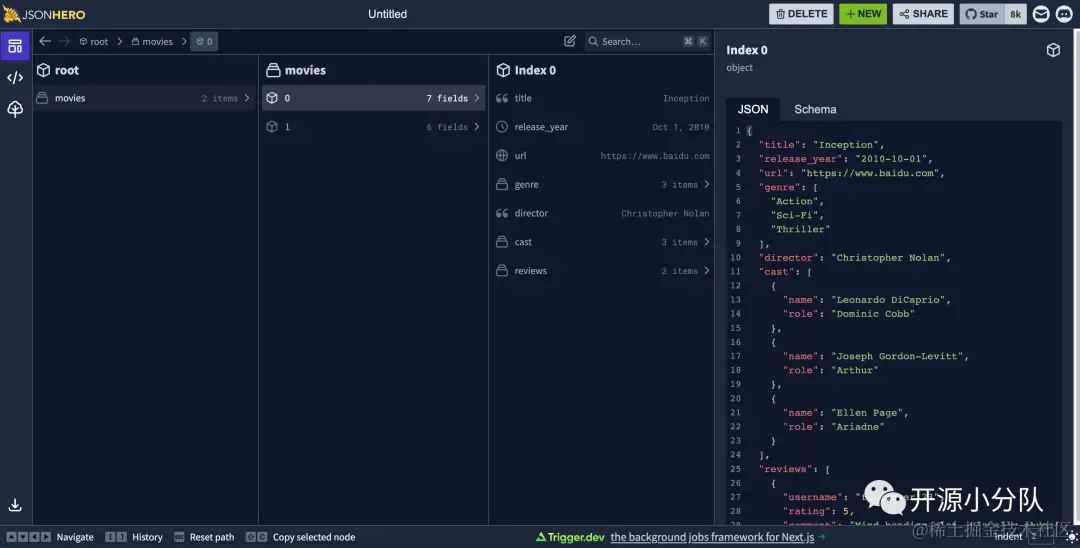The height and width of the screenshot is (548, 1080).
Task: Expand item 0 chevron with 7 fields
Action: (477, 98)
